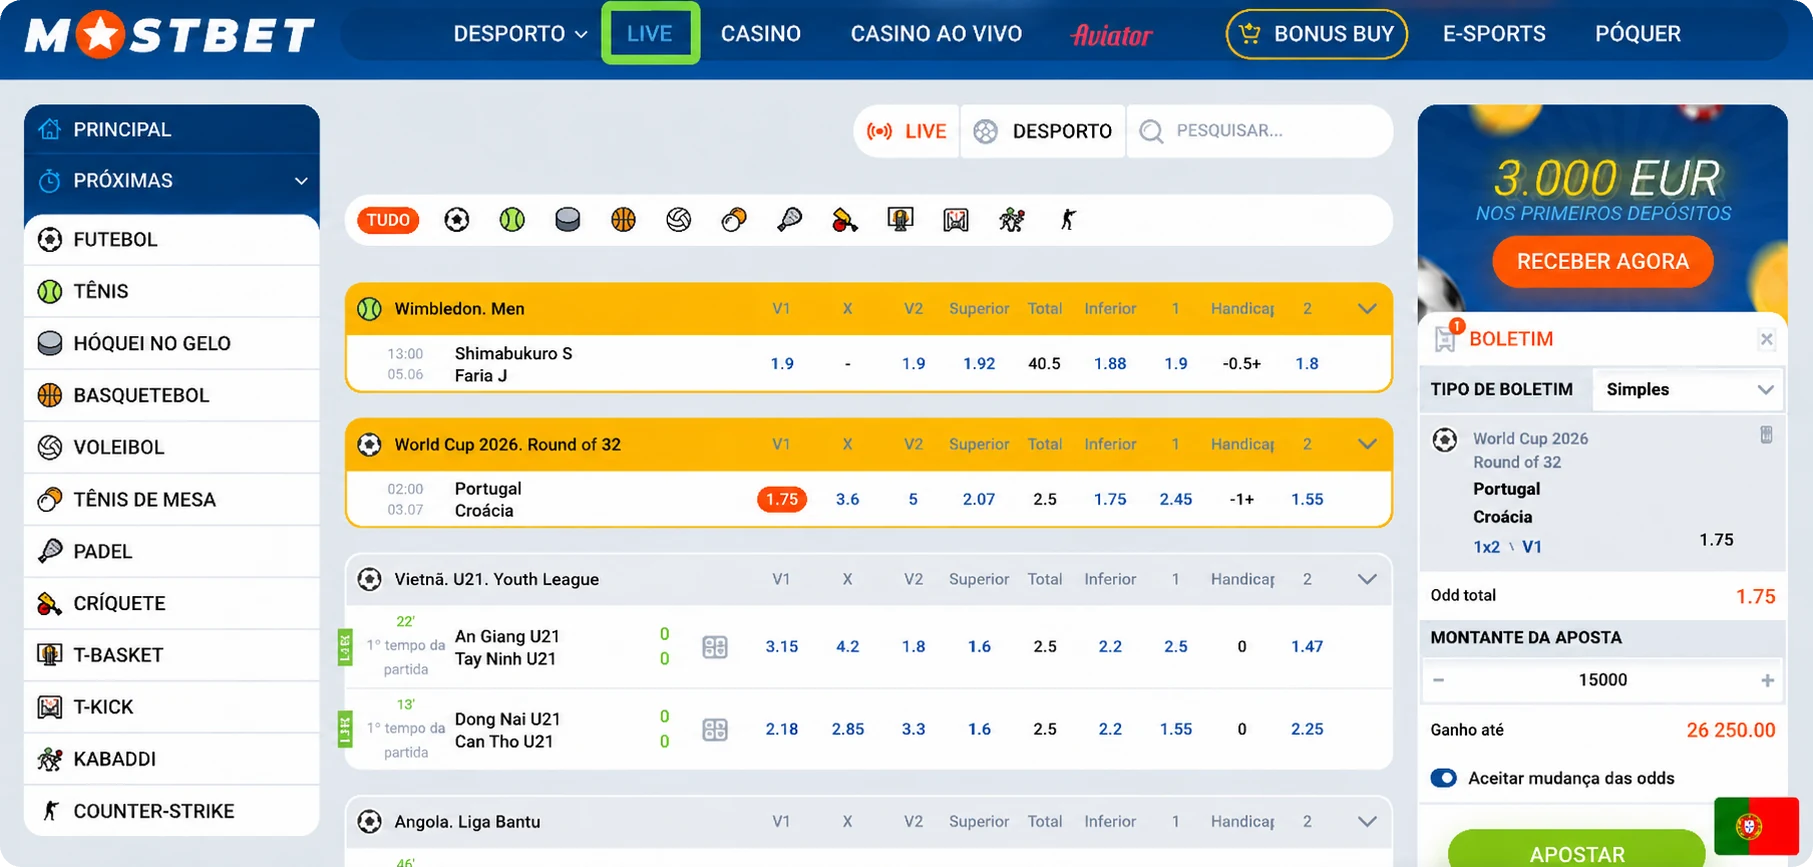Click the Portugal flag language icon
The width and height of the screenshot is (1813, 867).
pos(1756,826)
